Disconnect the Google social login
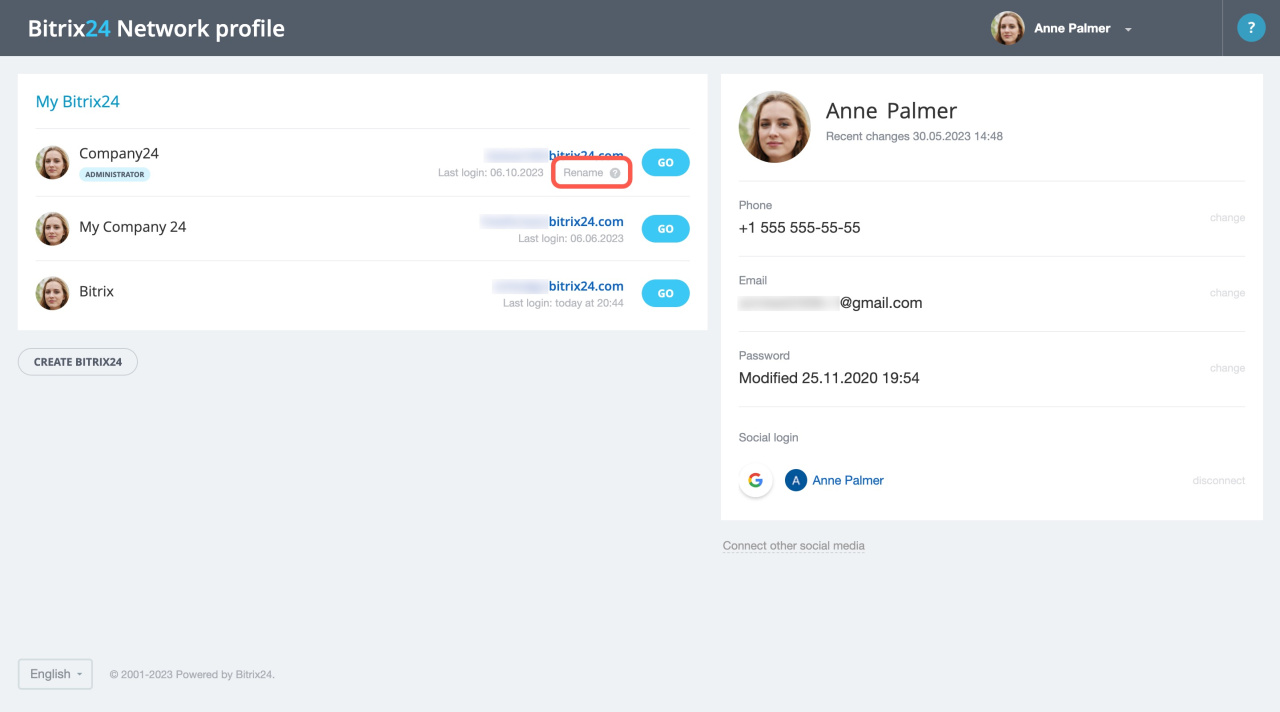The width and height of the screenshot is (1280, 712). (1218, 481)
